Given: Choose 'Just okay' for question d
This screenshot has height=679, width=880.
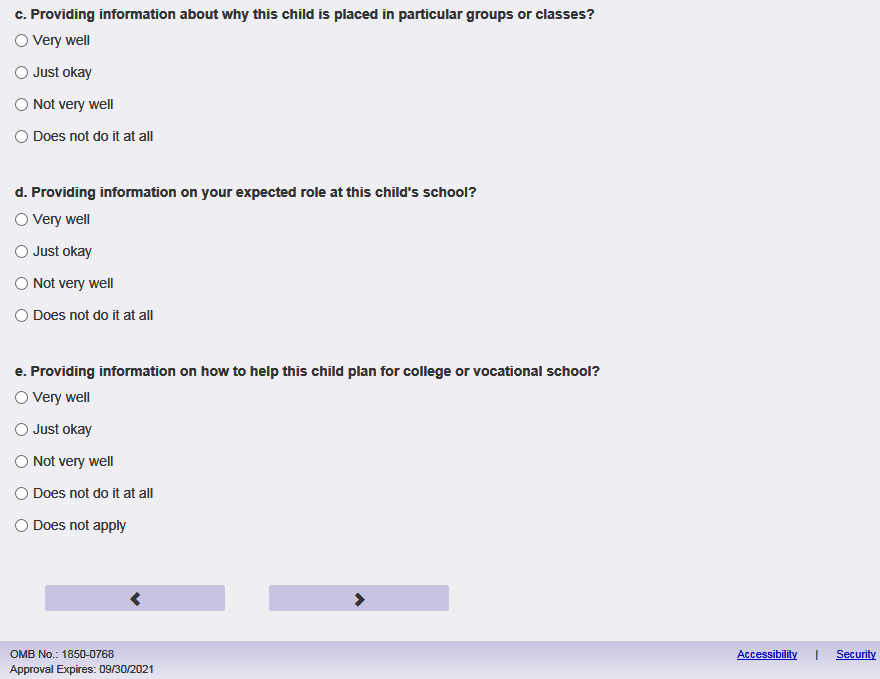Looking at the screenshot, I should coord(22,252).
